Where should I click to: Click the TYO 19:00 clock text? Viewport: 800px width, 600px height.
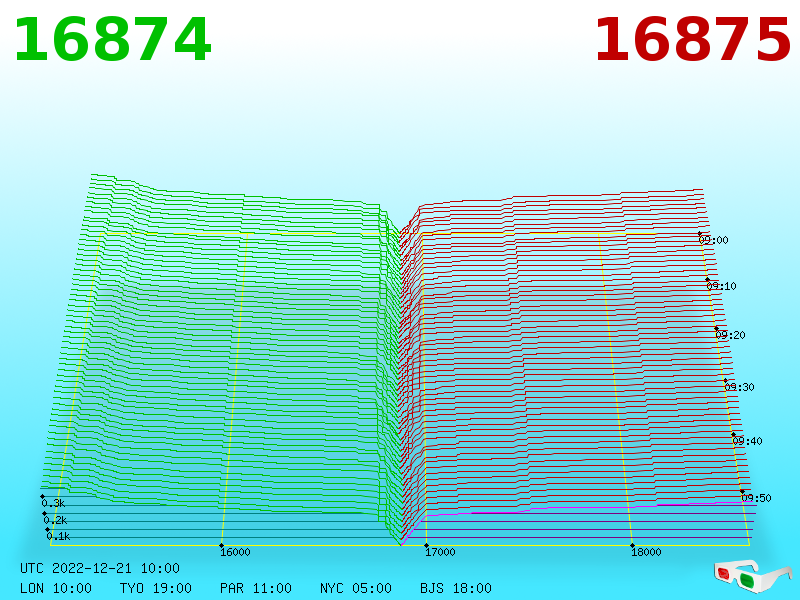[156, 588]
